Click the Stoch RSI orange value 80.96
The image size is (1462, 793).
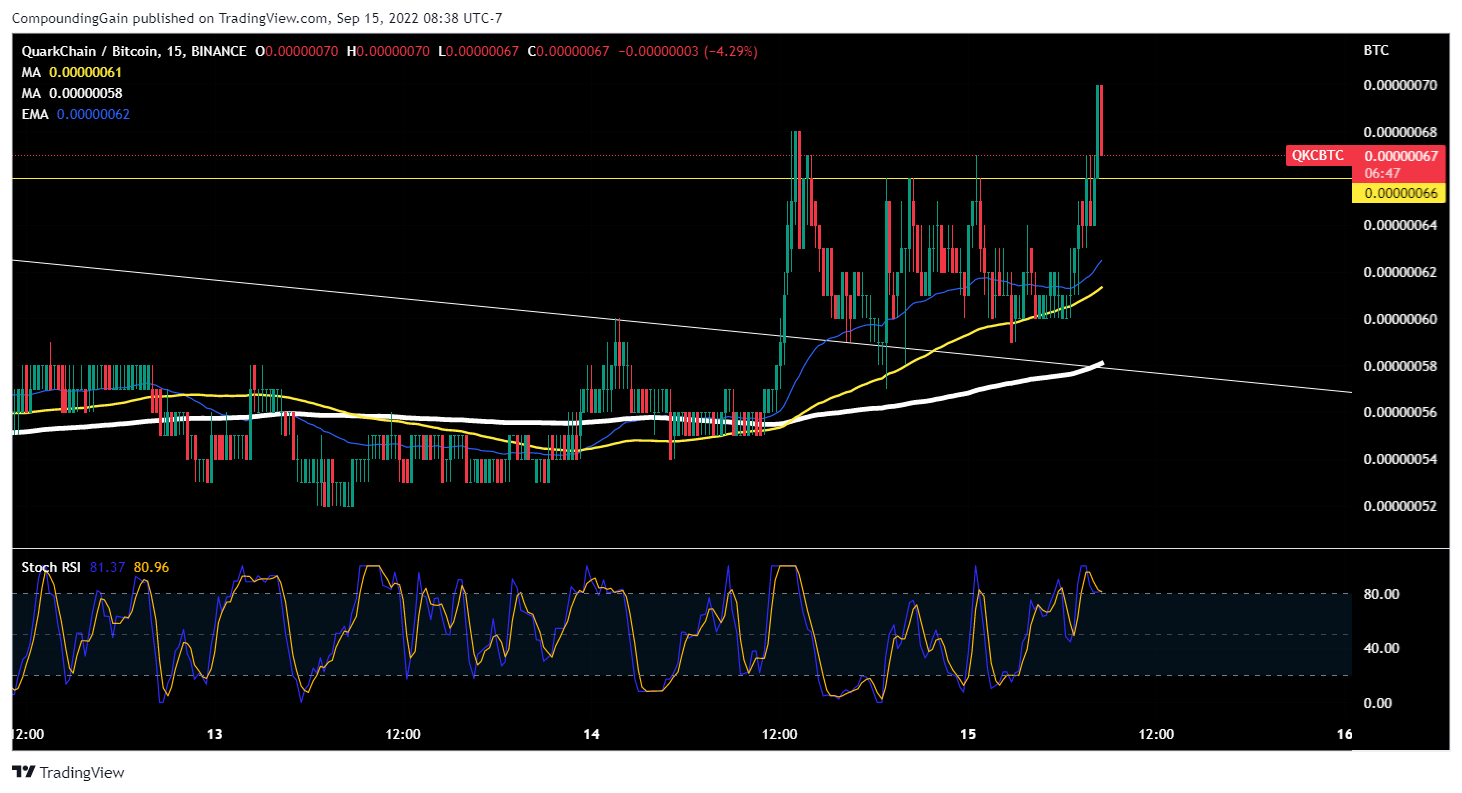[151, 567]
